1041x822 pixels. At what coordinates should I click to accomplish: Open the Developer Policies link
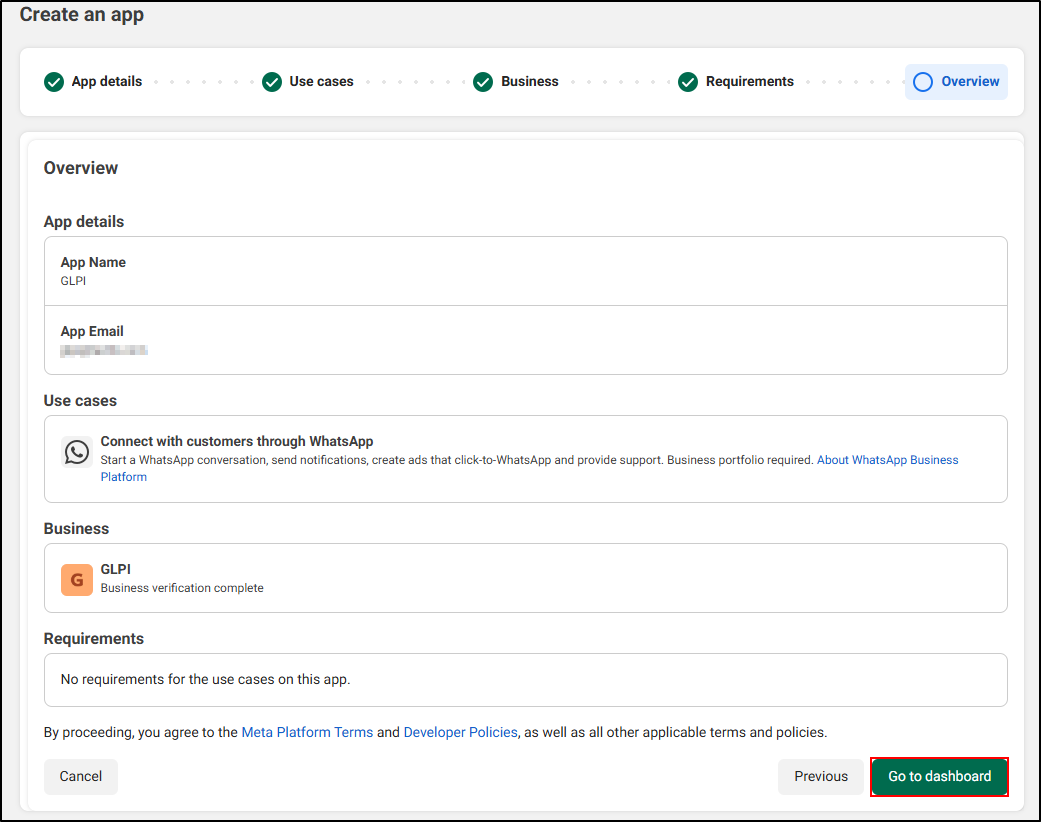460,733
